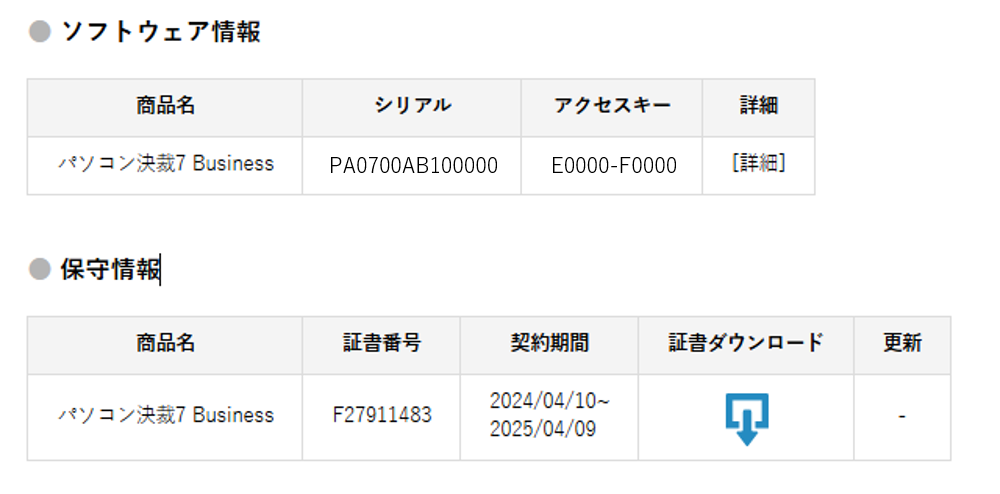
Task: Select contract period 2024/04/10~2025/04/09
Action: (x=549, y=415)
